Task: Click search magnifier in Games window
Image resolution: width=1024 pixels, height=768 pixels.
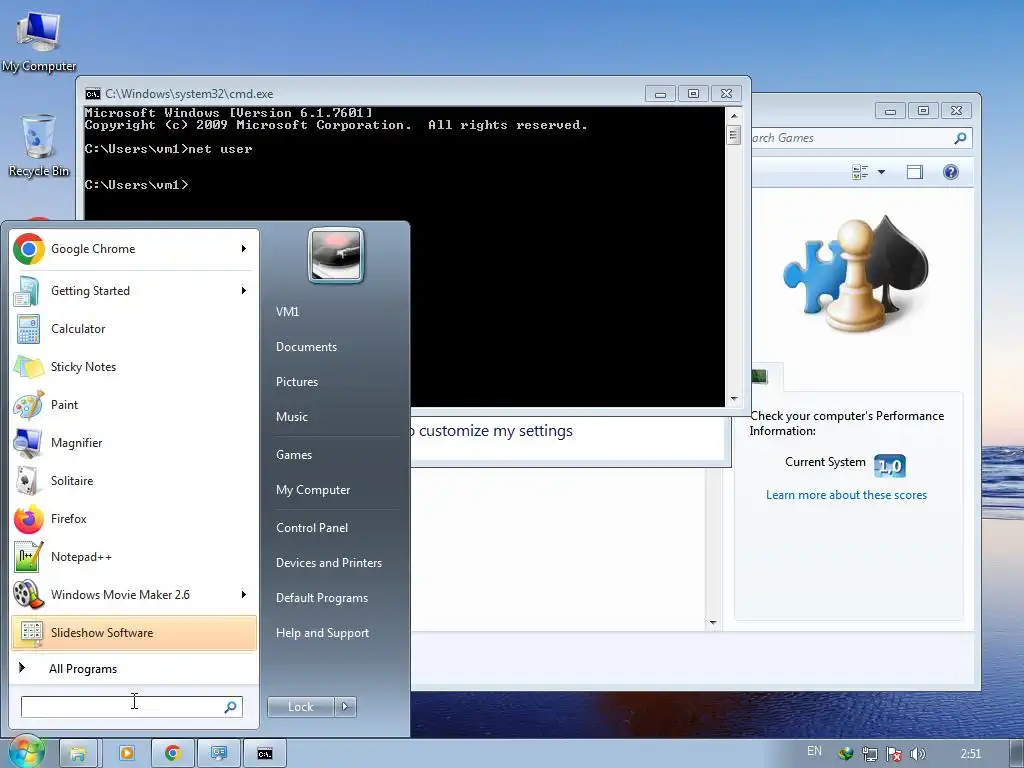Action: click(960, 138)
